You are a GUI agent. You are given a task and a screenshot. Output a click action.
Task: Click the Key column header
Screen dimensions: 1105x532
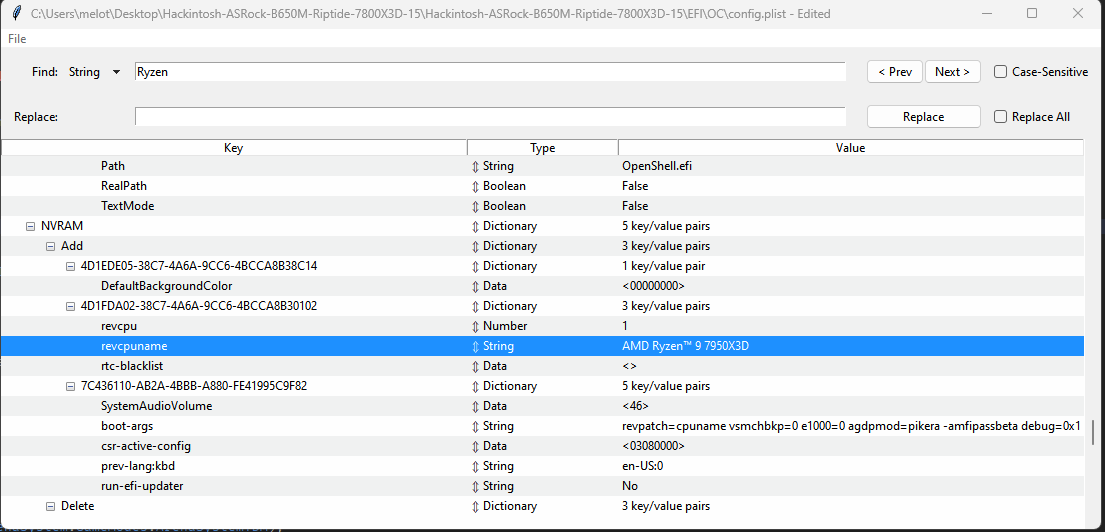click(233, 148)
